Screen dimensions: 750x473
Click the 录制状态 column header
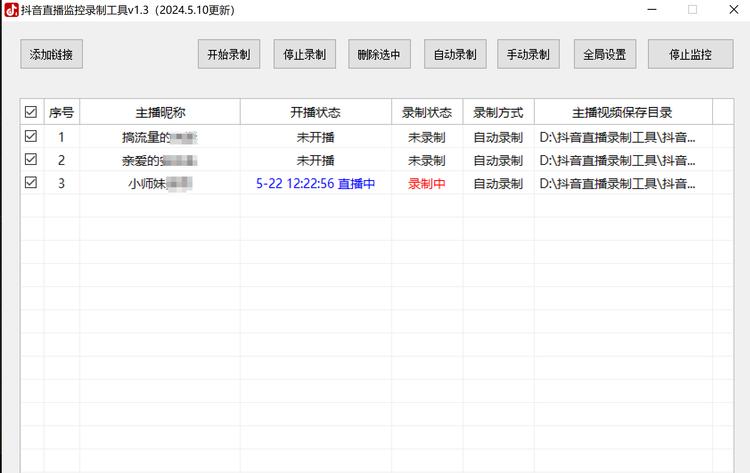[x=427, y=112]
